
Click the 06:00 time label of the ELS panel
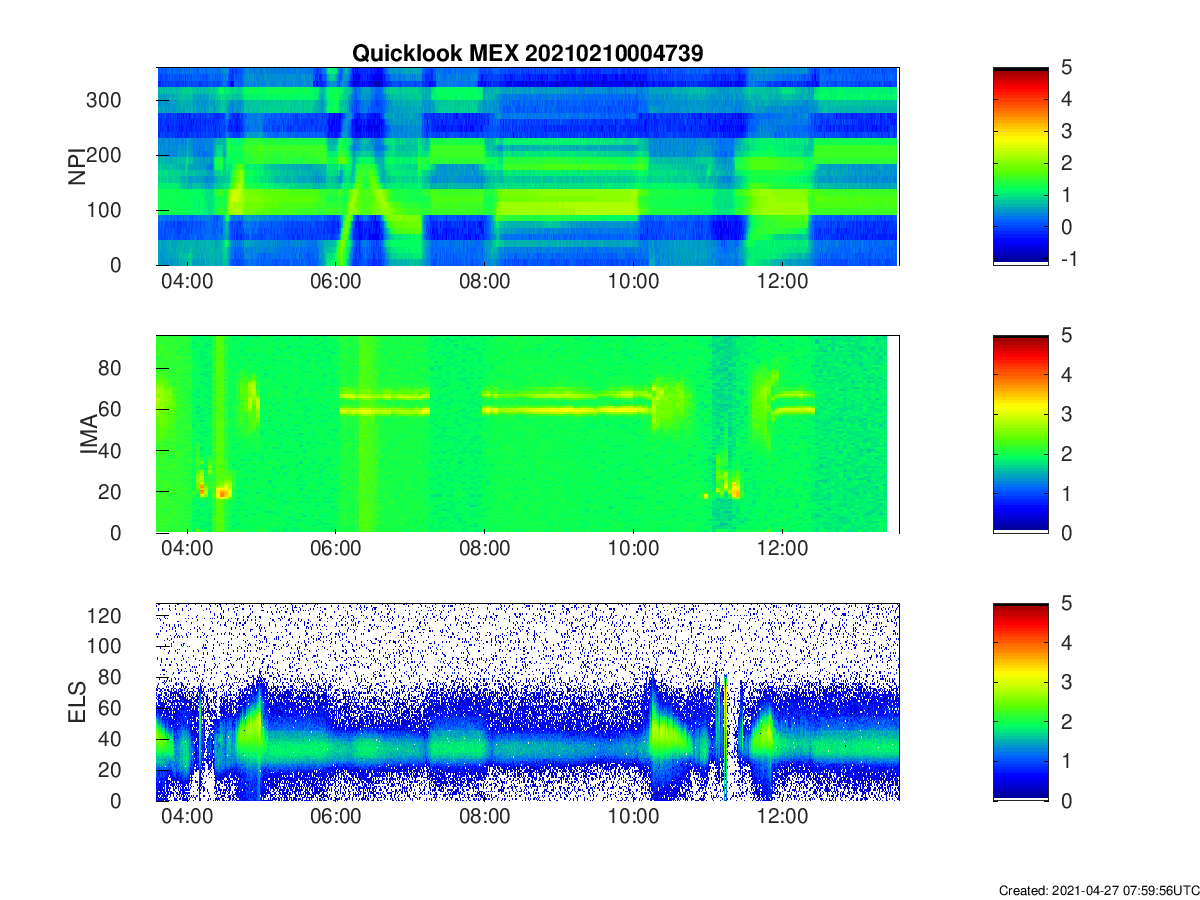[x=335, y=818]
